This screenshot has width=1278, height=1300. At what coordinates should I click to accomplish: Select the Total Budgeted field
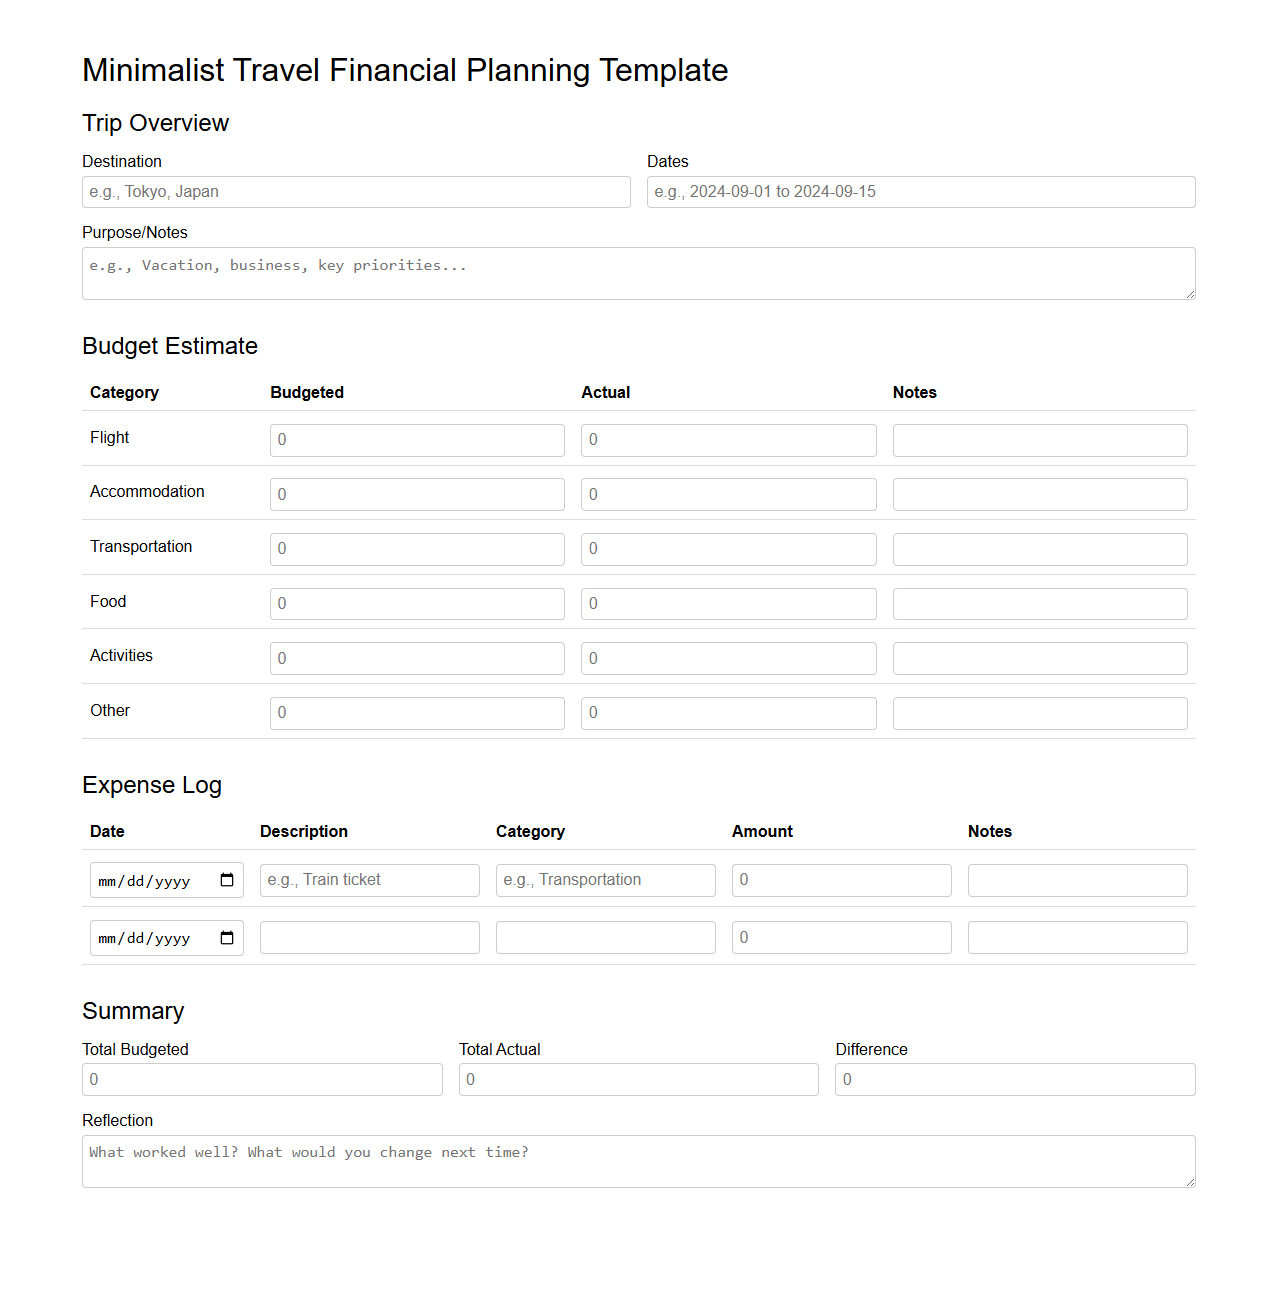tap(261, 1079)
